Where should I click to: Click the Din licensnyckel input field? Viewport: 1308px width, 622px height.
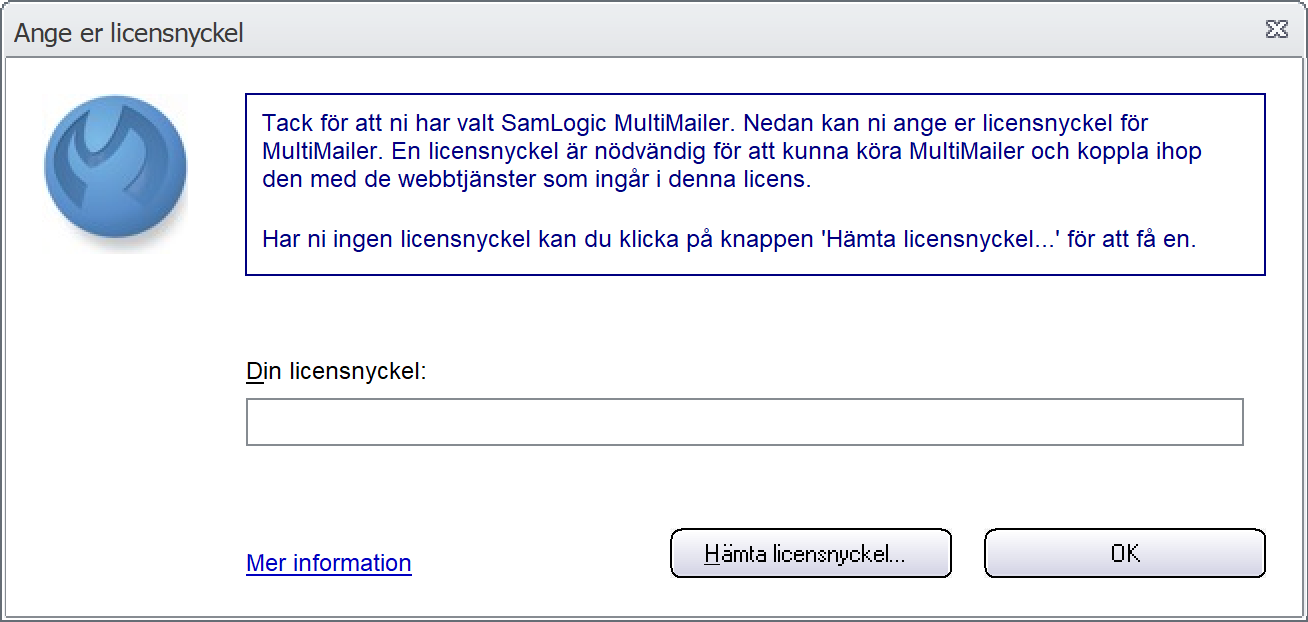(744, 422)
